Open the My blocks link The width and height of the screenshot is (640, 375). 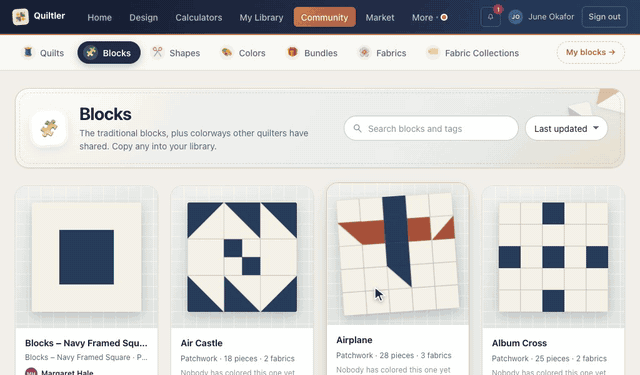[x=591, y=52]
